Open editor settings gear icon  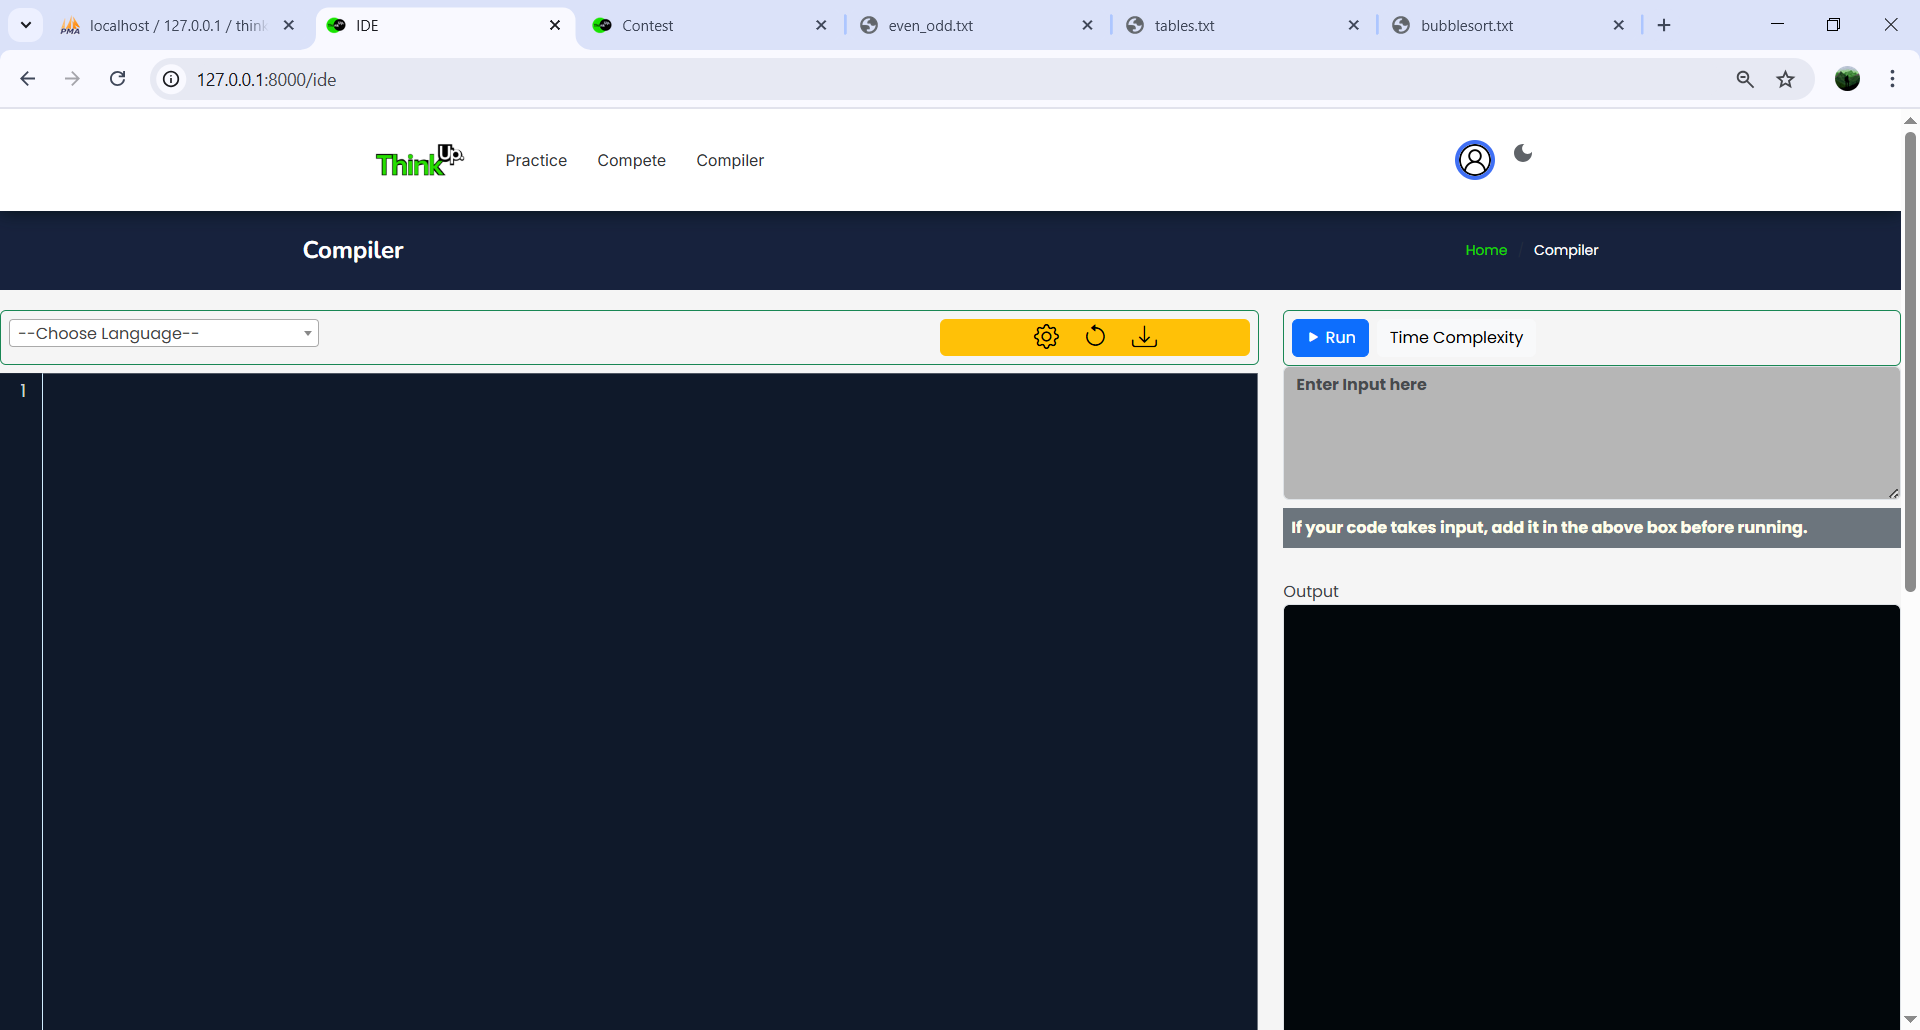coord(1046,337)
